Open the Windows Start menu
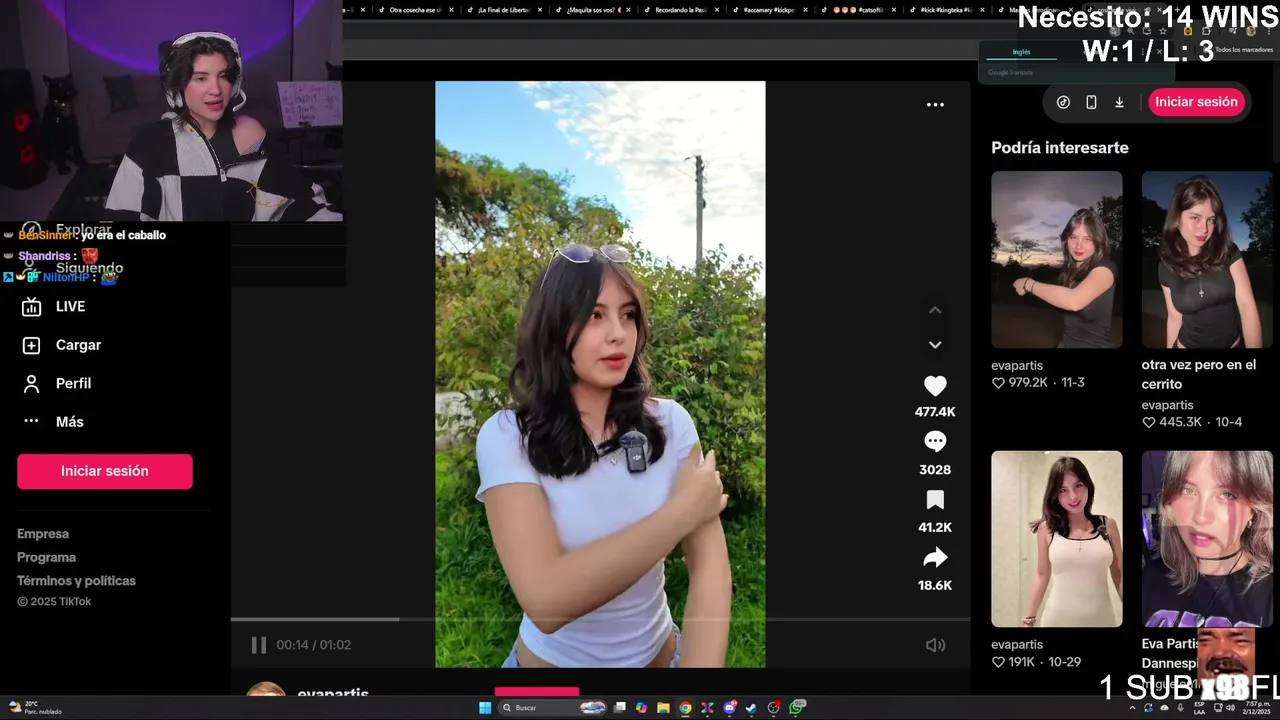 [x=485, y=708]
